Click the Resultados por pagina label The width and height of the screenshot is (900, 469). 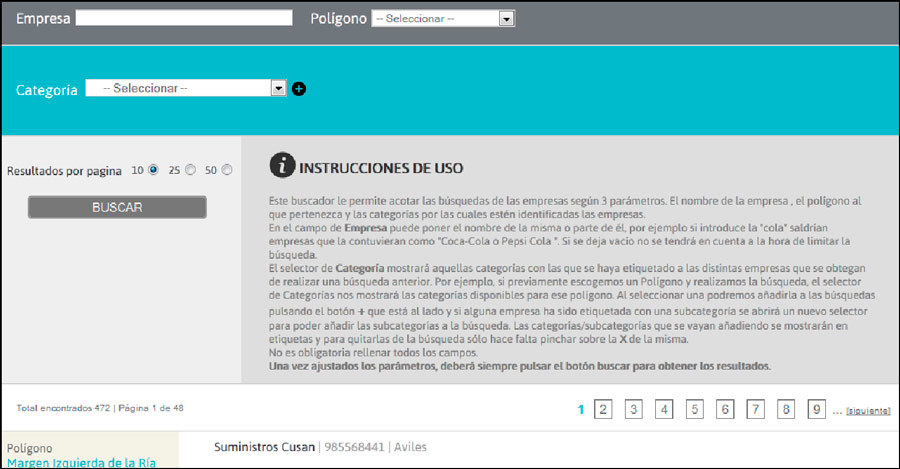click(x=64, y=171)
